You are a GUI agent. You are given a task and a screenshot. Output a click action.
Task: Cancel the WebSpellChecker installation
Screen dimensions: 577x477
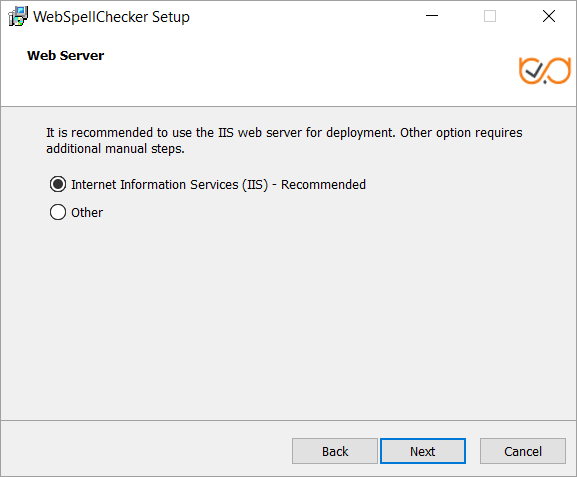[523, 451]
